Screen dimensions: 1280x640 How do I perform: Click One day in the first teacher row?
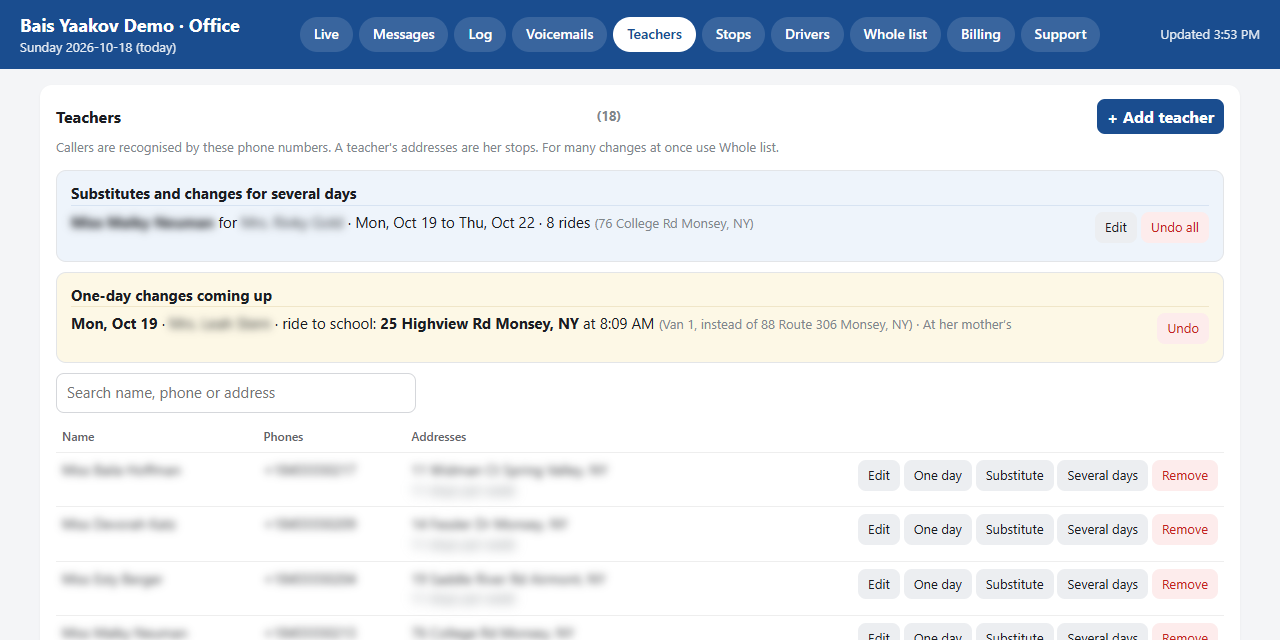pyautogui.click(x=938, y=476)
